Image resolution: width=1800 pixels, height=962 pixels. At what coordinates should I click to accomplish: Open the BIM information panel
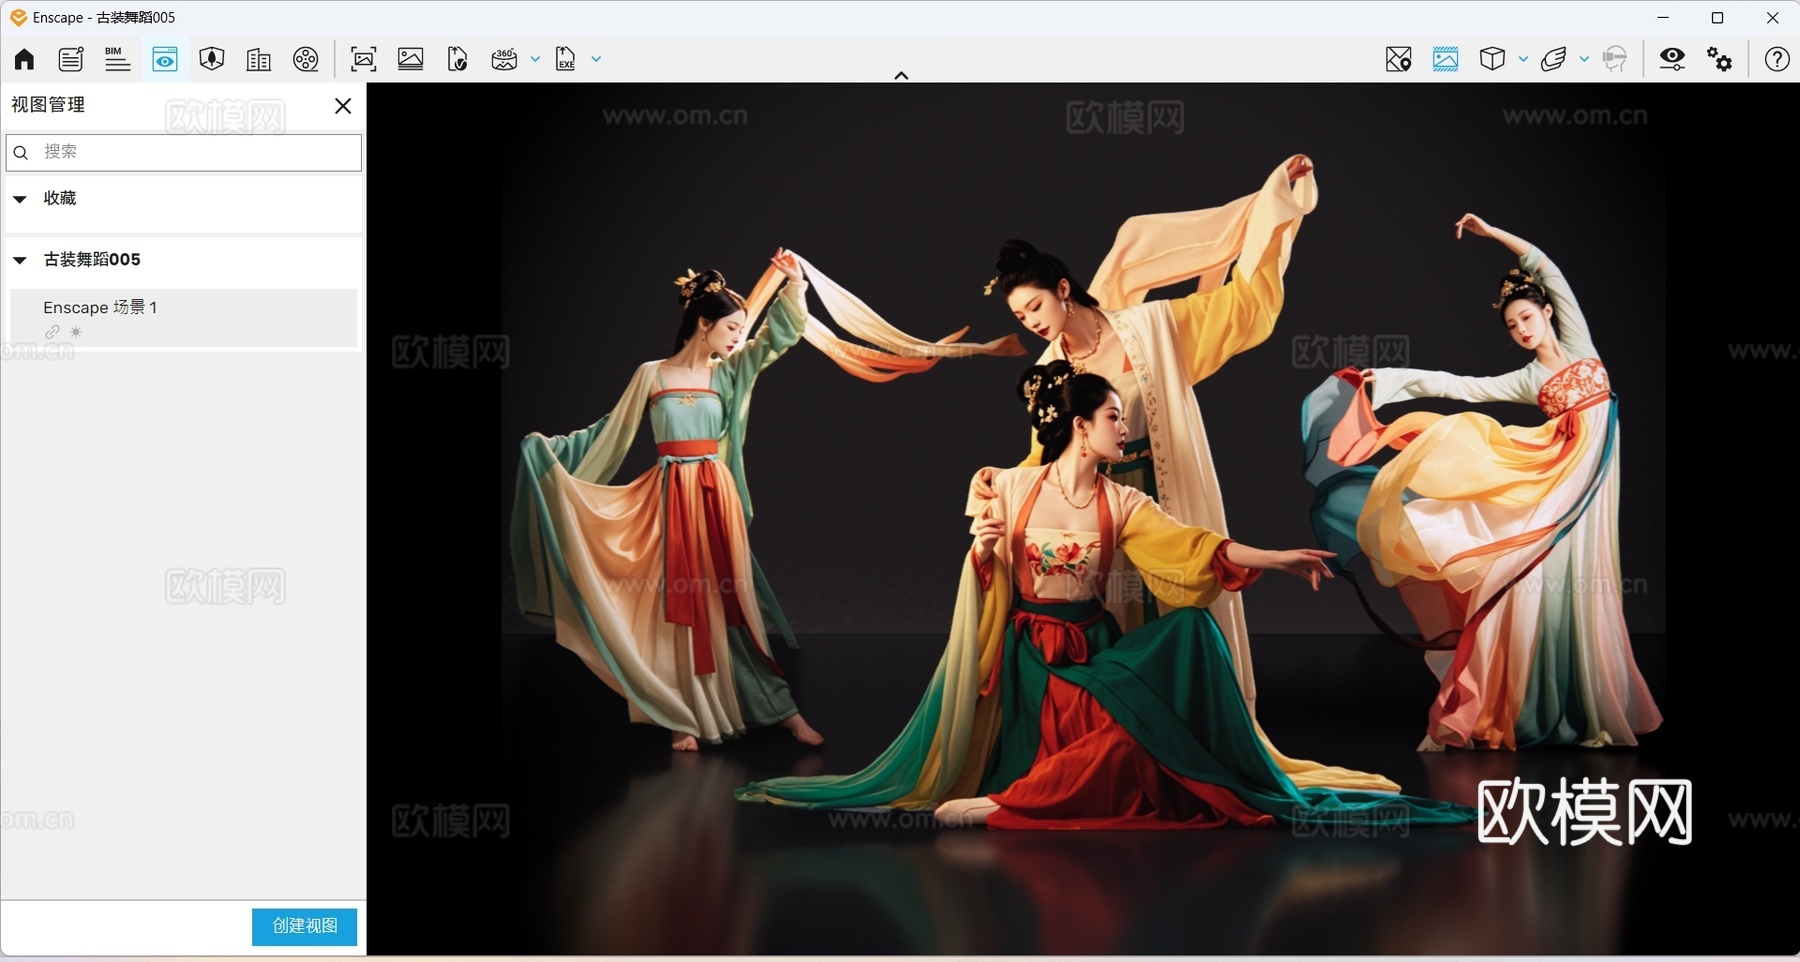coord(117,60)
